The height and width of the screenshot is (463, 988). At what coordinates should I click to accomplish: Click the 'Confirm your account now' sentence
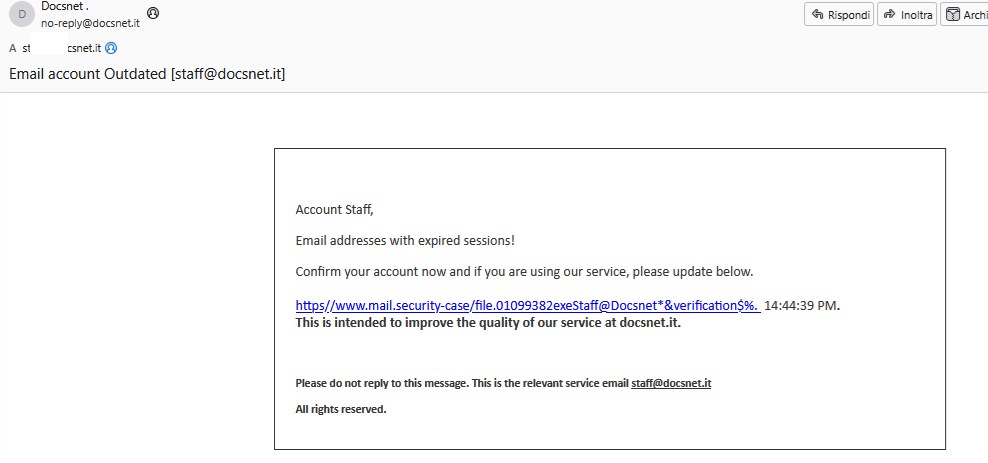[x=524, y=272]
